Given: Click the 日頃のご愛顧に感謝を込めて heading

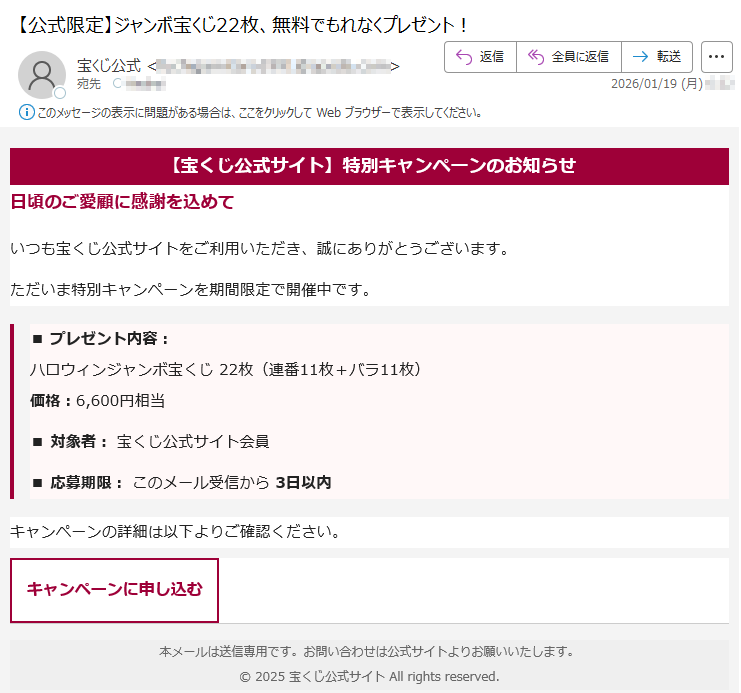Looking at the screenshot, I should tap(122, 202).
